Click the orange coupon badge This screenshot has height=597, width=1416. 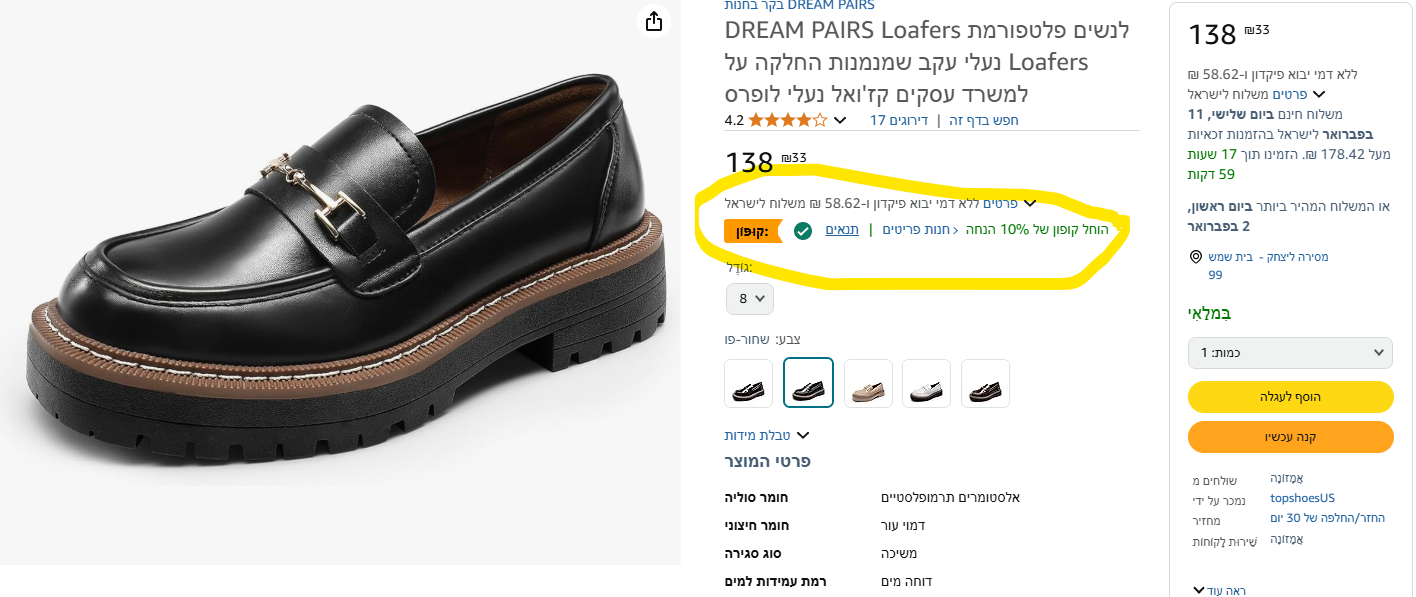pyautogui.click(x=752, y=231)
